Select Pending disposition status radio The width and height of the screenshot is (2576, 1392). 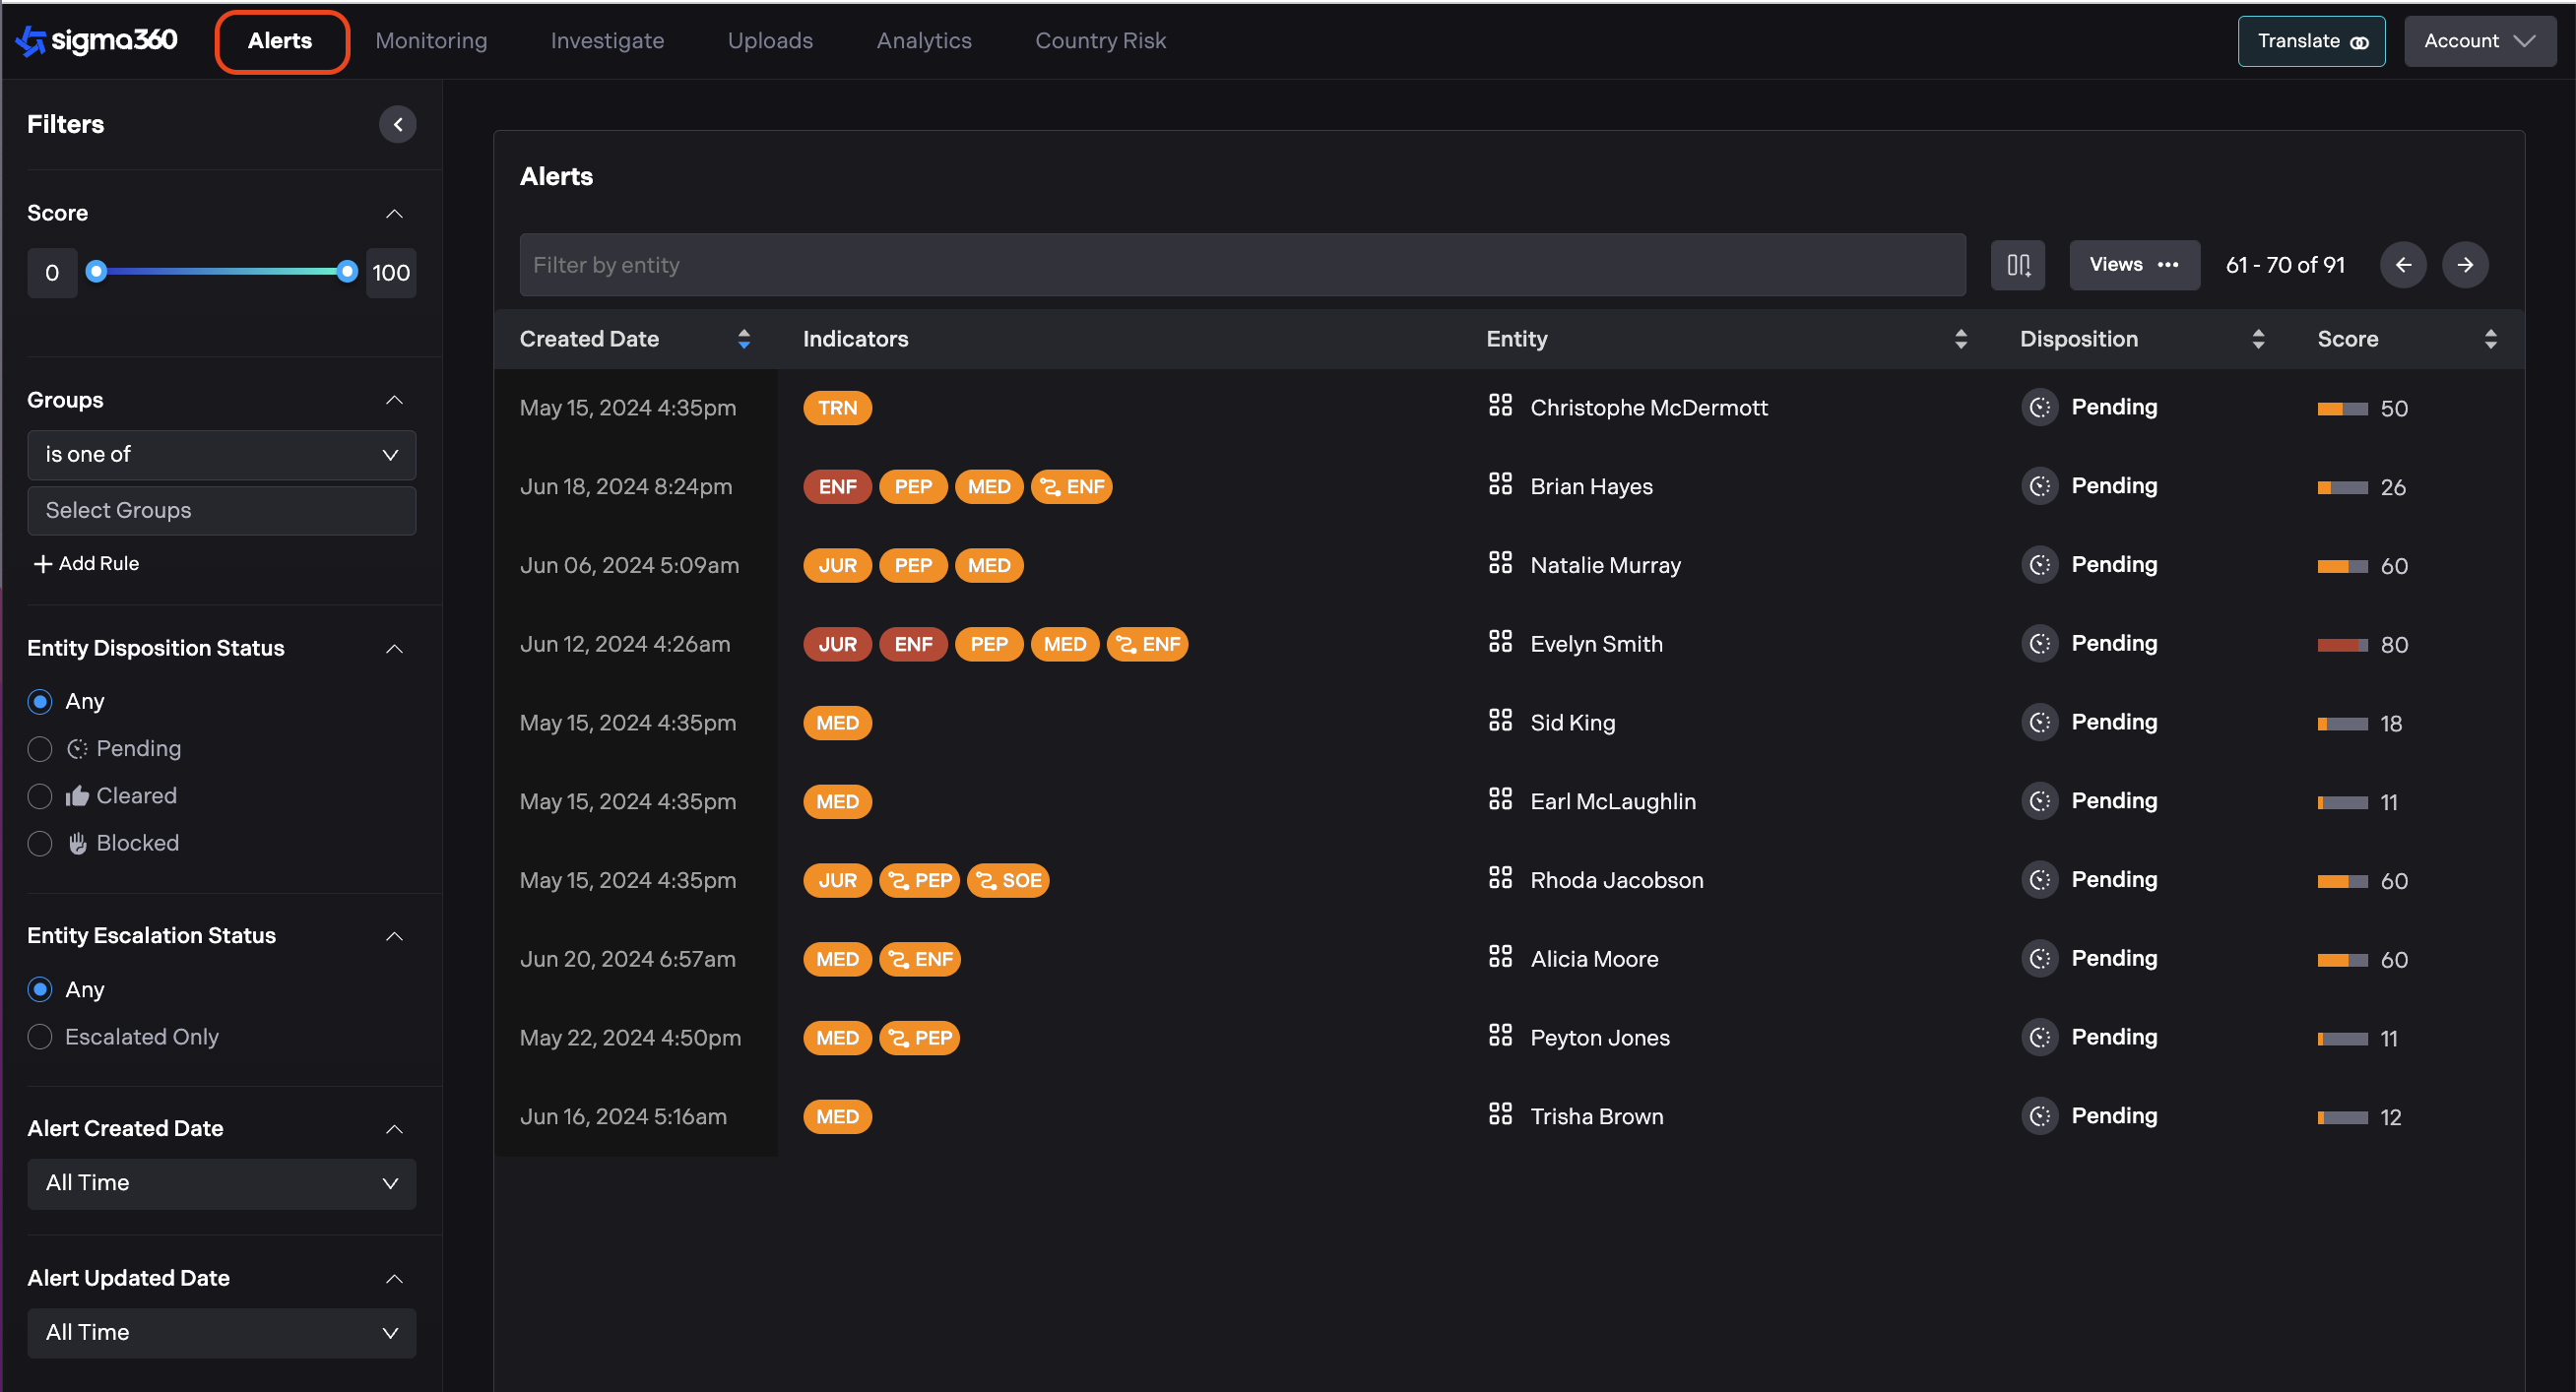coord(40,749)
